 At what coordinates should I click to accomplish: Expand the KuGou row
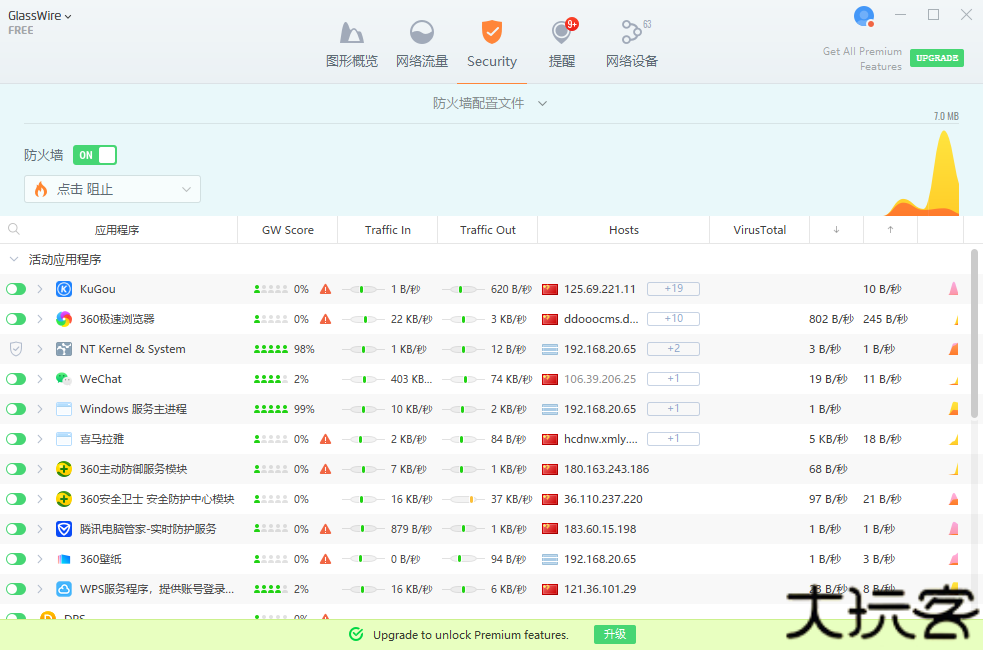(x=39, y=289)
